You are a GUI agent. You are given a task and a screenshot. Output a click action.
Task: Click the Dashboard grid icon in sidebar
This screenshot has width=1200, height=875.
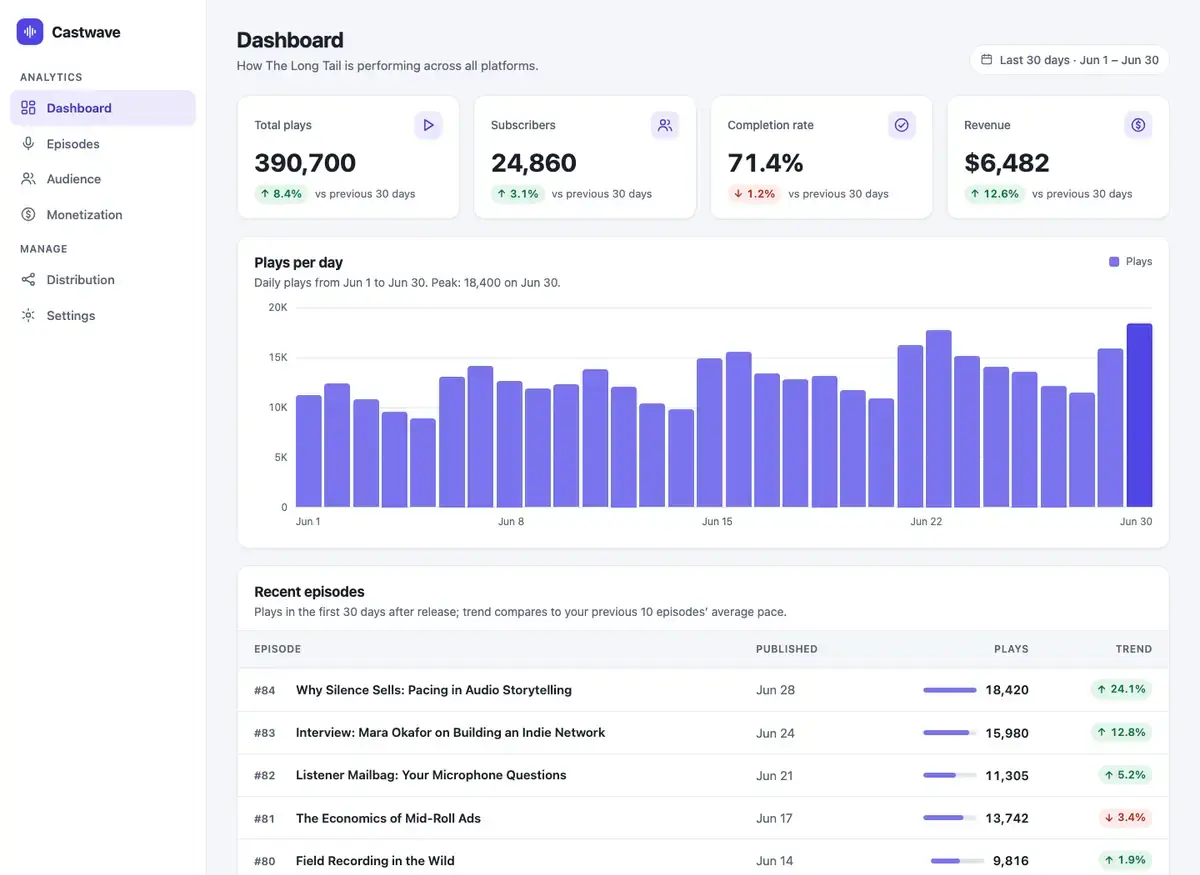28,108
